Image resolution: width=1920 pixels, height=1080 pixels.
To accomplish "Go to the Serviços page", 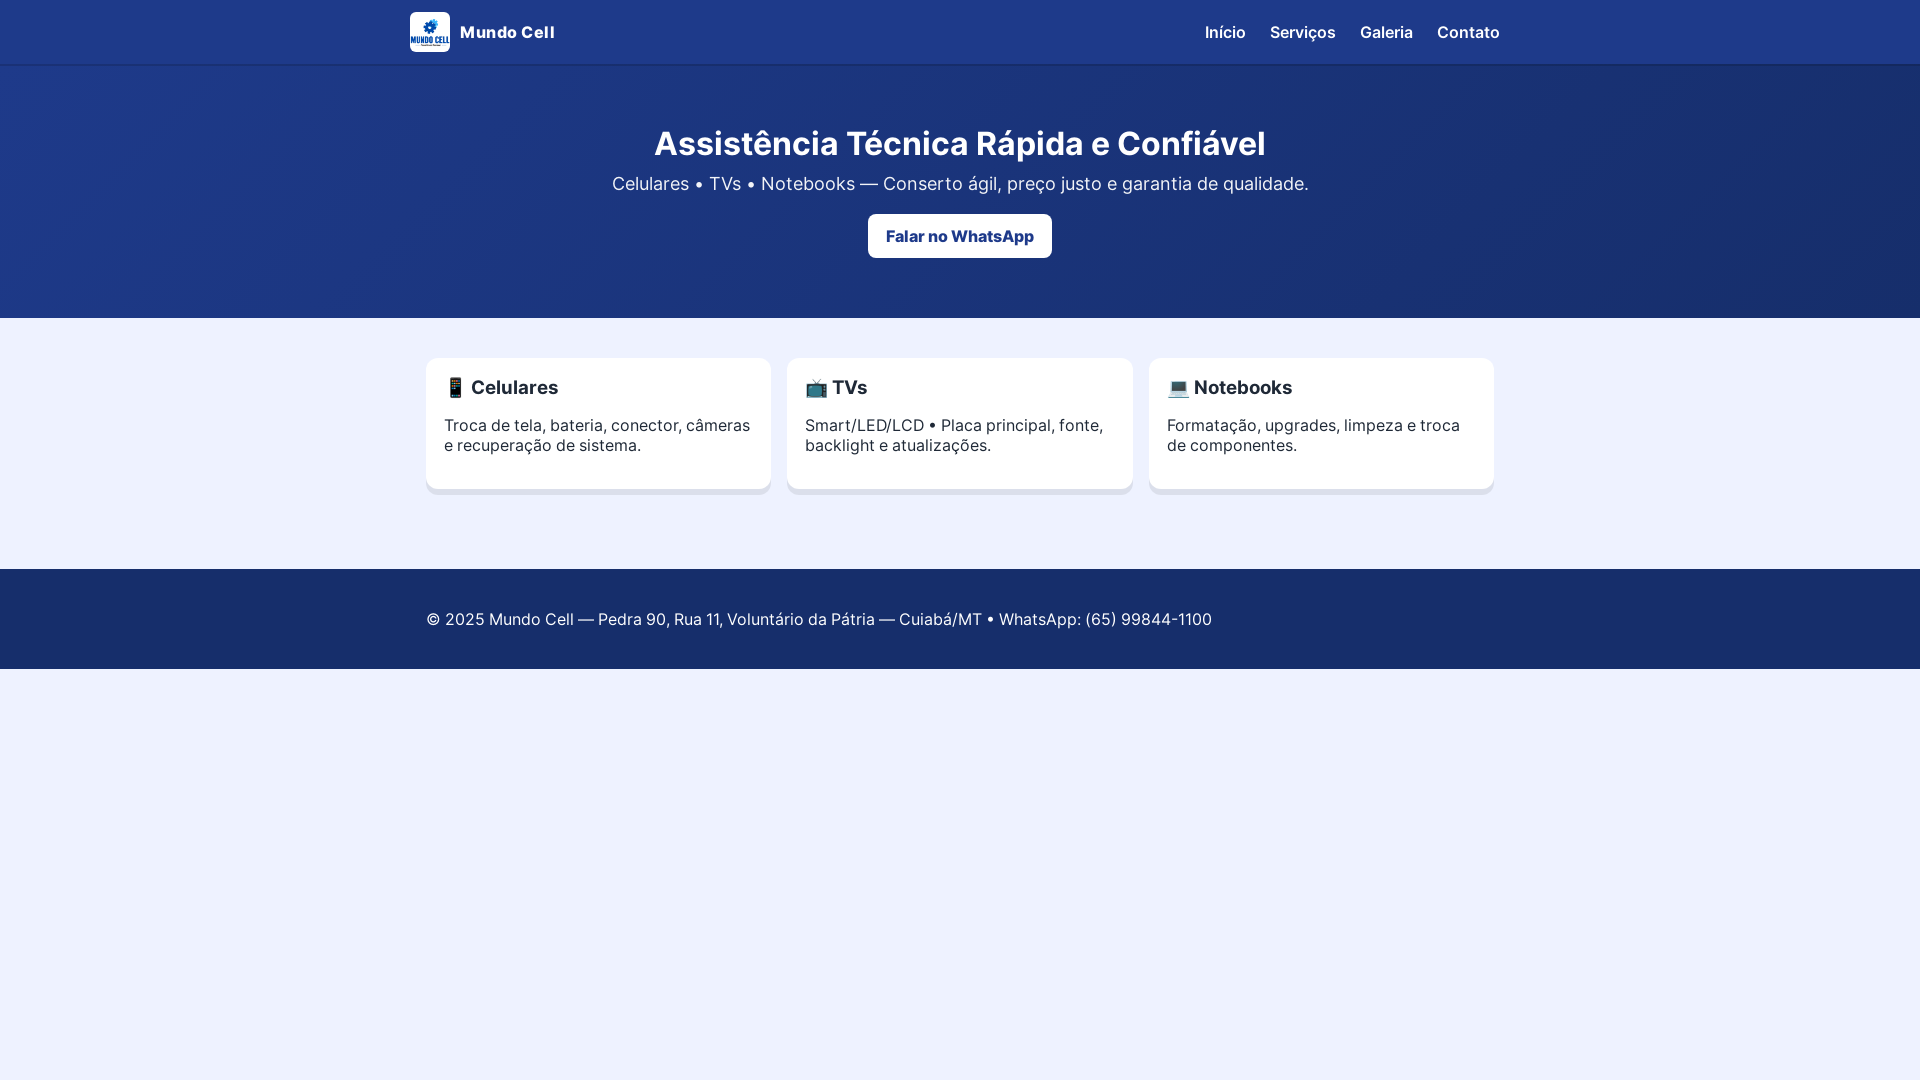I will [1302, 32].
